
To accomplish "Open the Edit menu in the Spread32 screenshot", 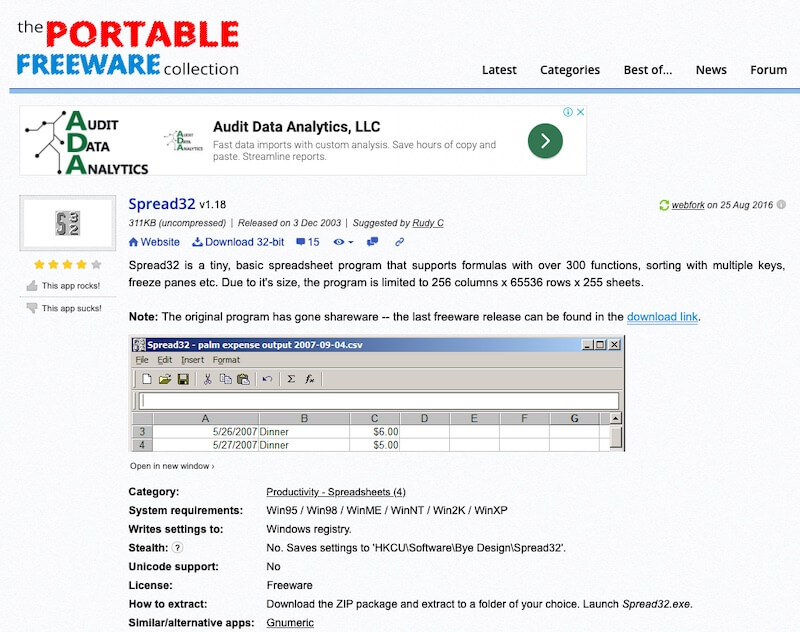I will [164, 360].
